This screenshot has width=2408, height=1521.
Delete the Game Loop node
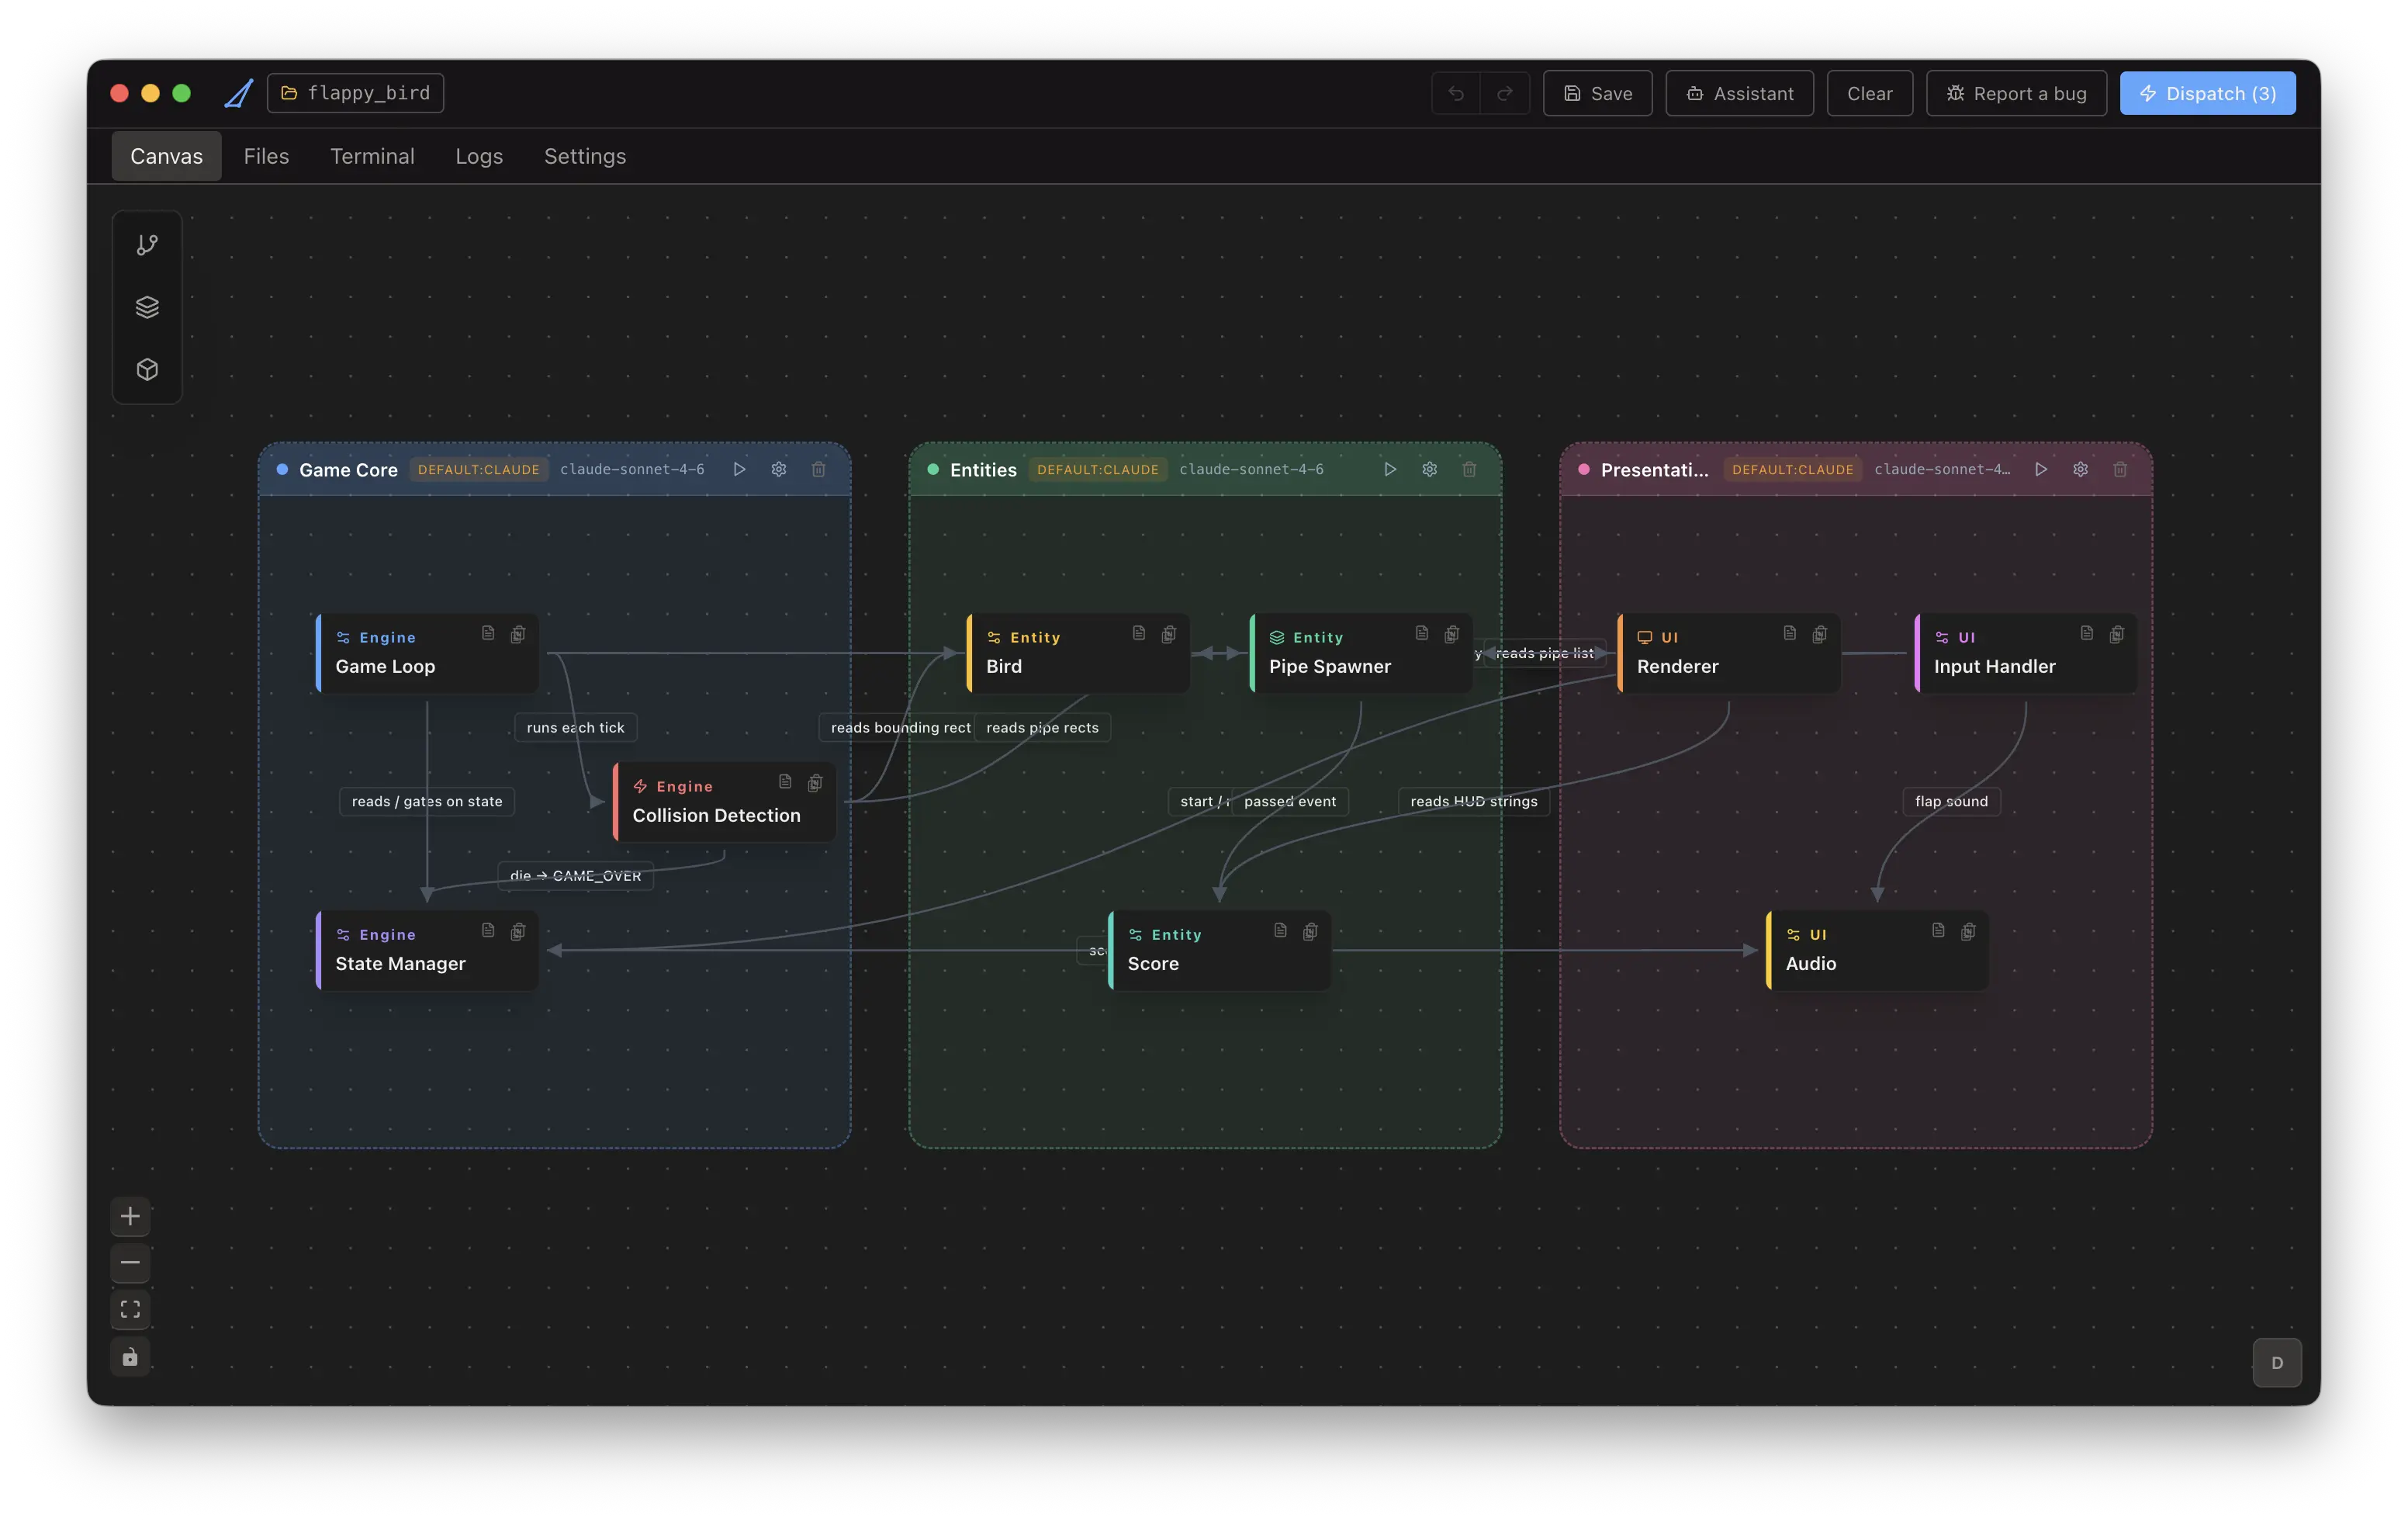(x=518, y=634)
